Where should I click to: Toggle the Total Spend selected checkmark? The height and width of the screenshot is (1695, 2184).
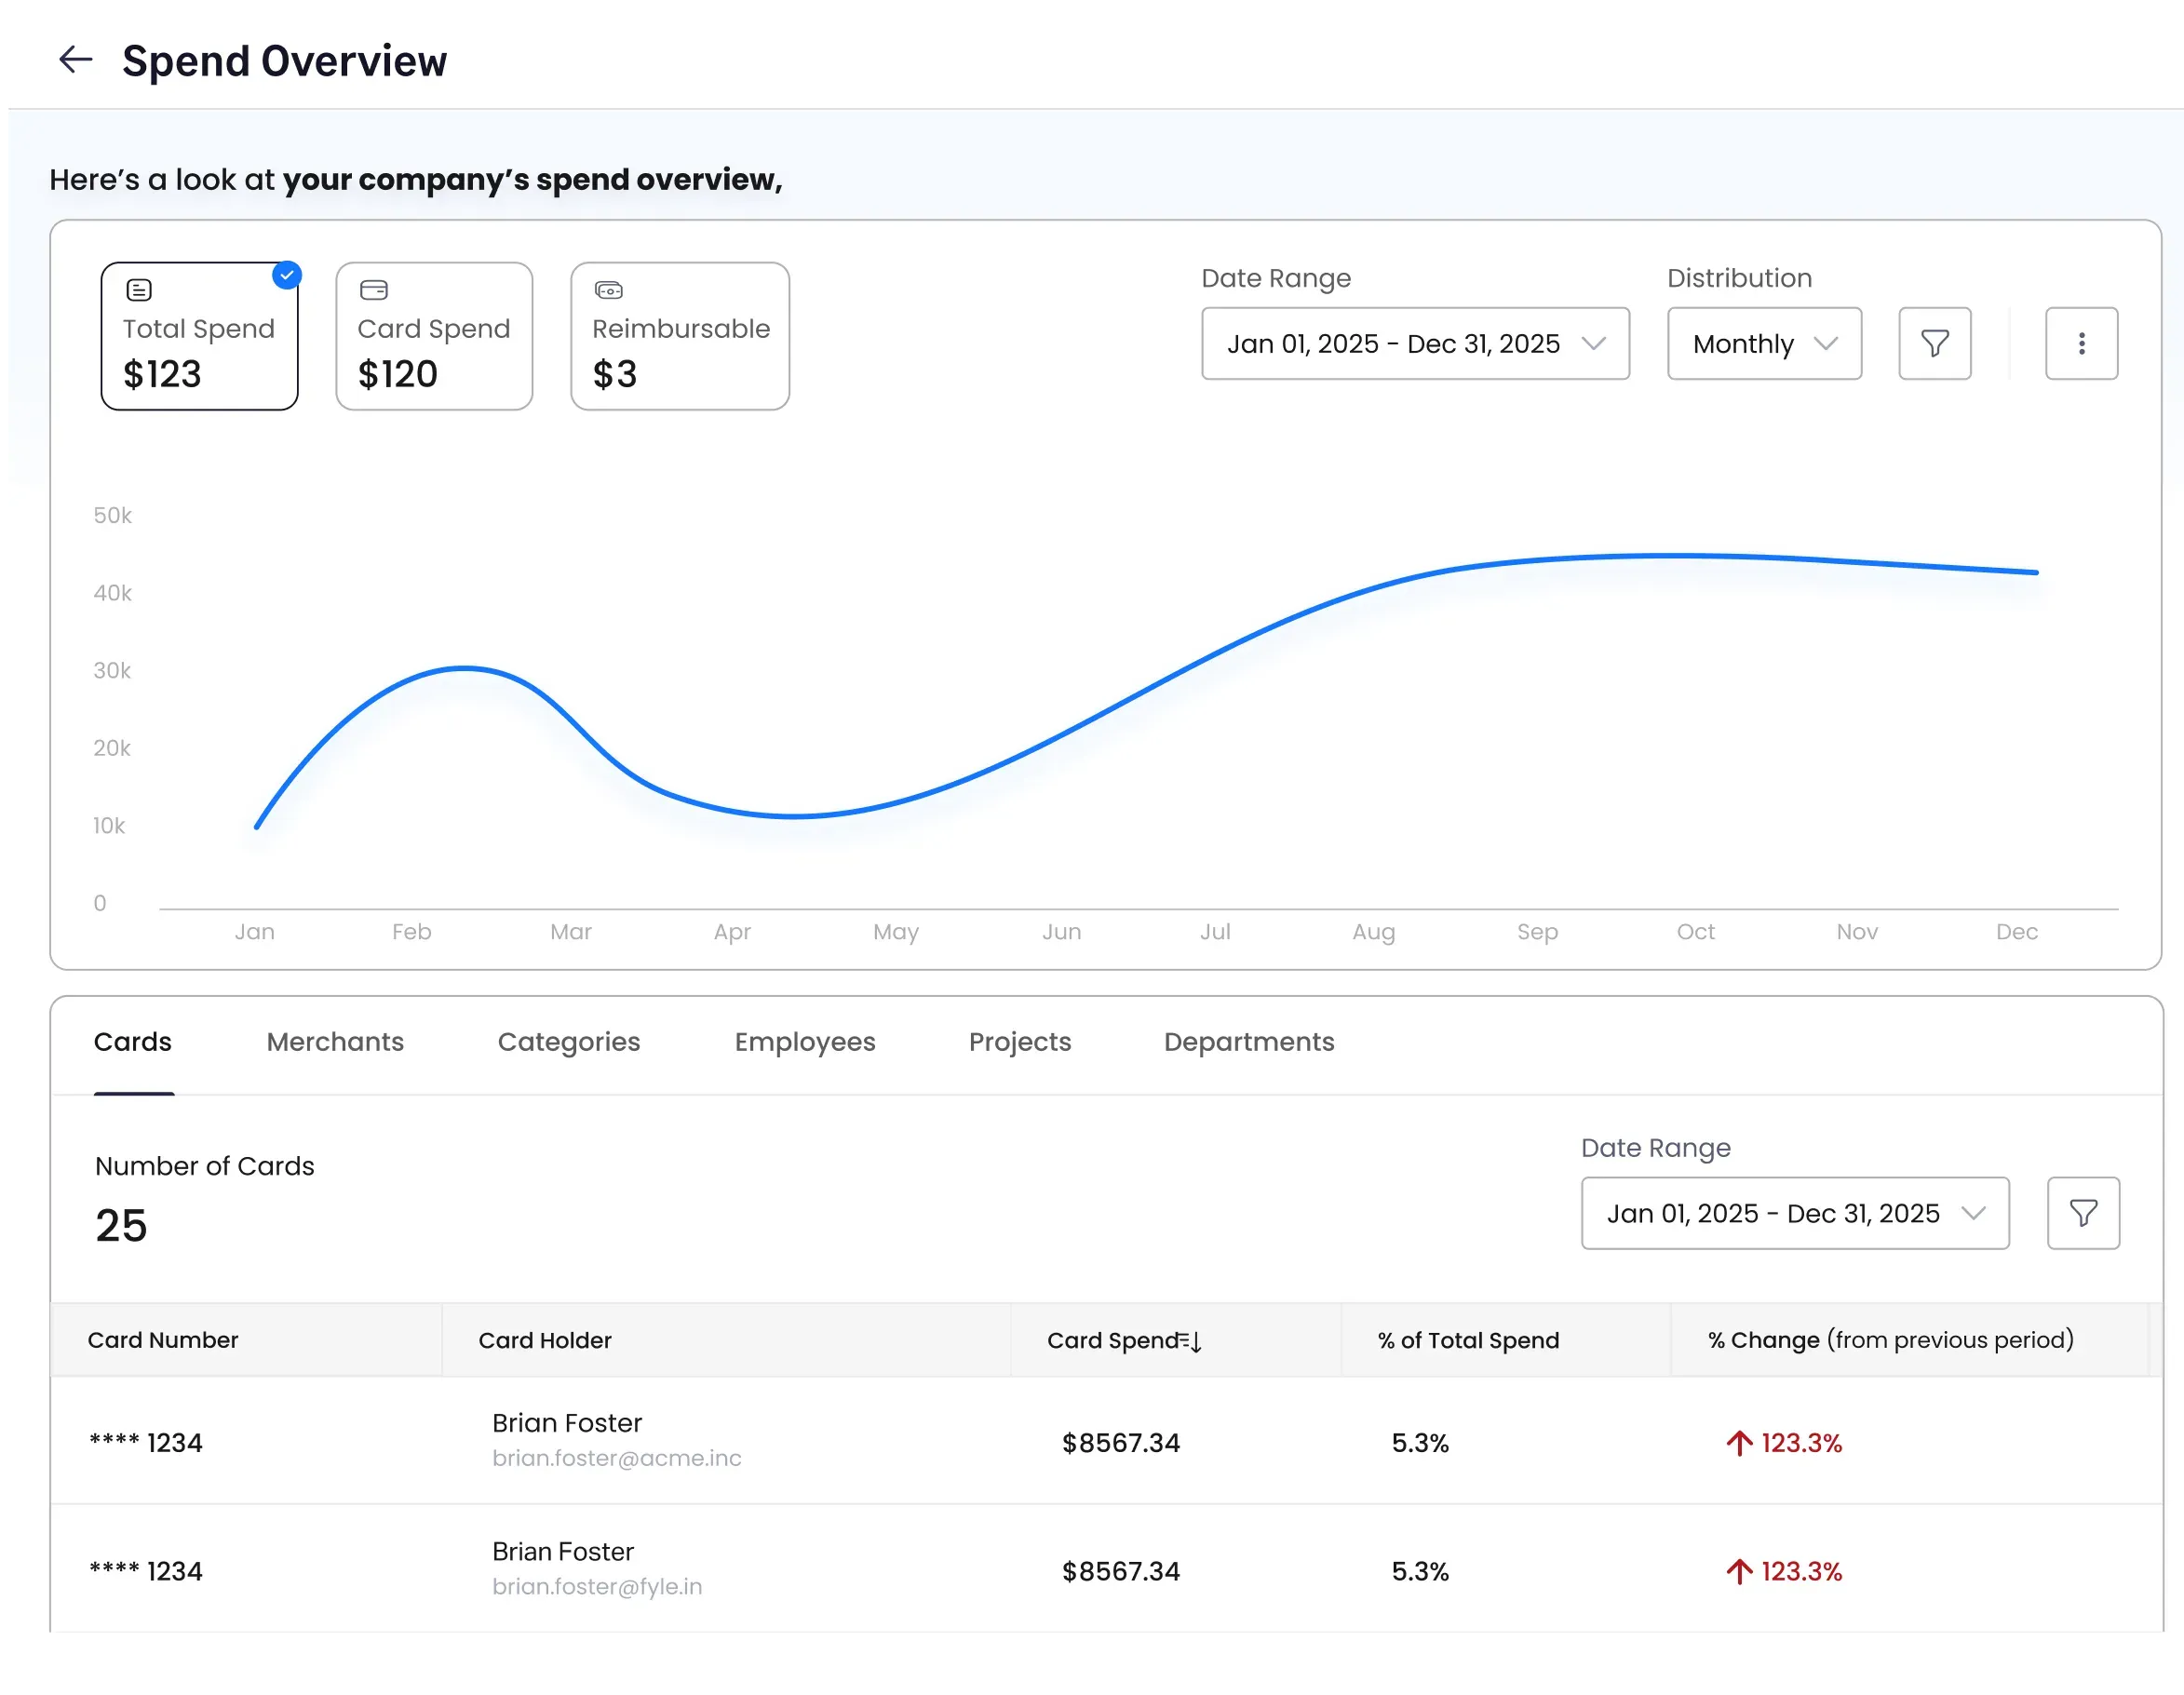pyautogui.click(x=287, y=275)
